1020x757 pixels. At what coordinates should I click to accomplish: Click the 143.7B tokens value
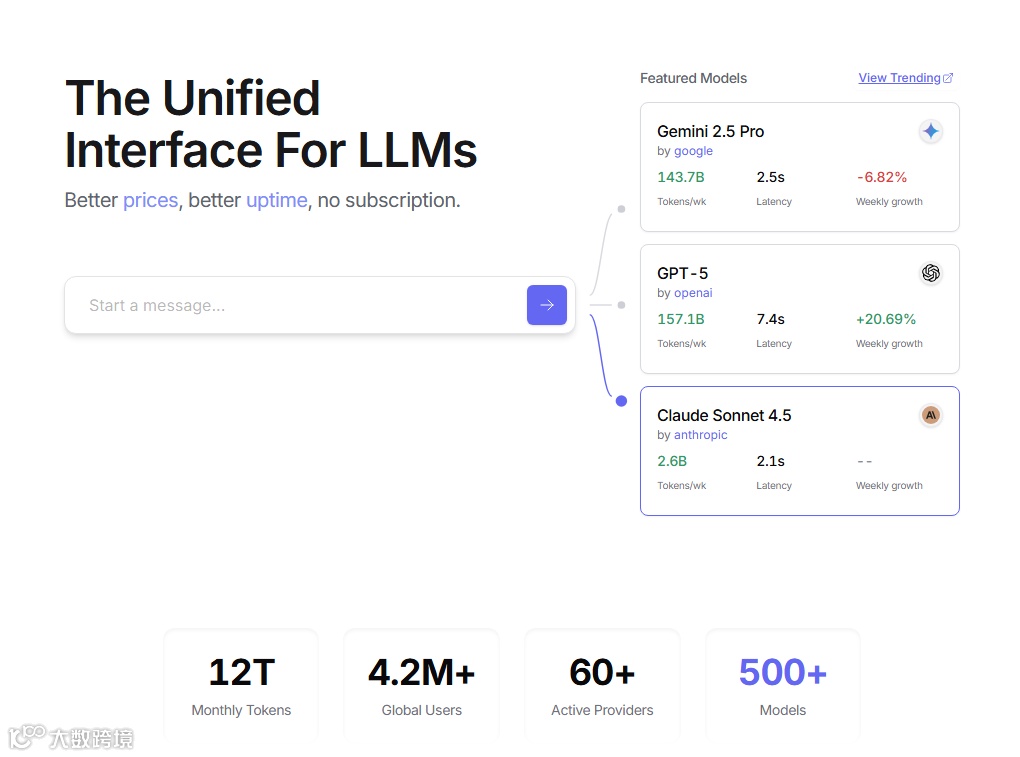point(680,177)
